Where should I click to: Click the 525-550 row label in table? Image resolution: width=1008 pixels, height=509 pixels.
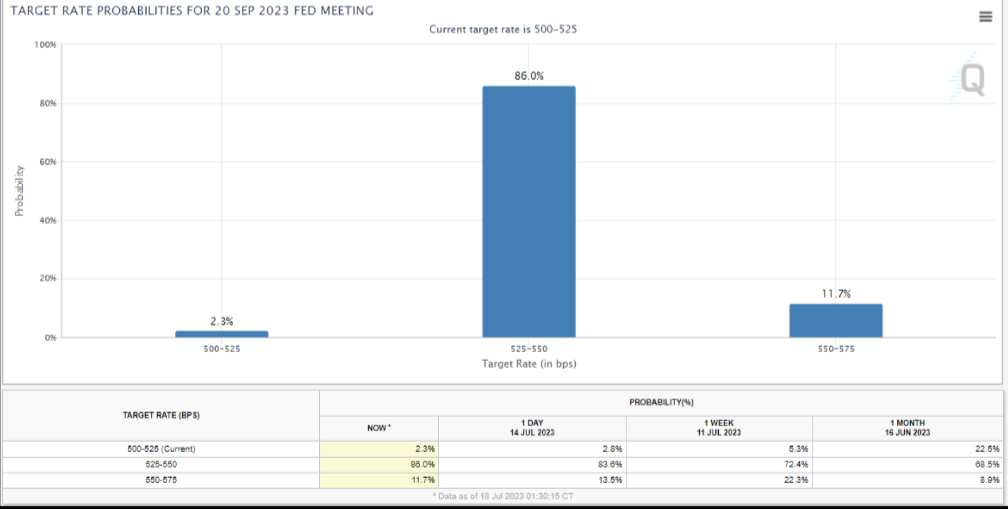161,464
